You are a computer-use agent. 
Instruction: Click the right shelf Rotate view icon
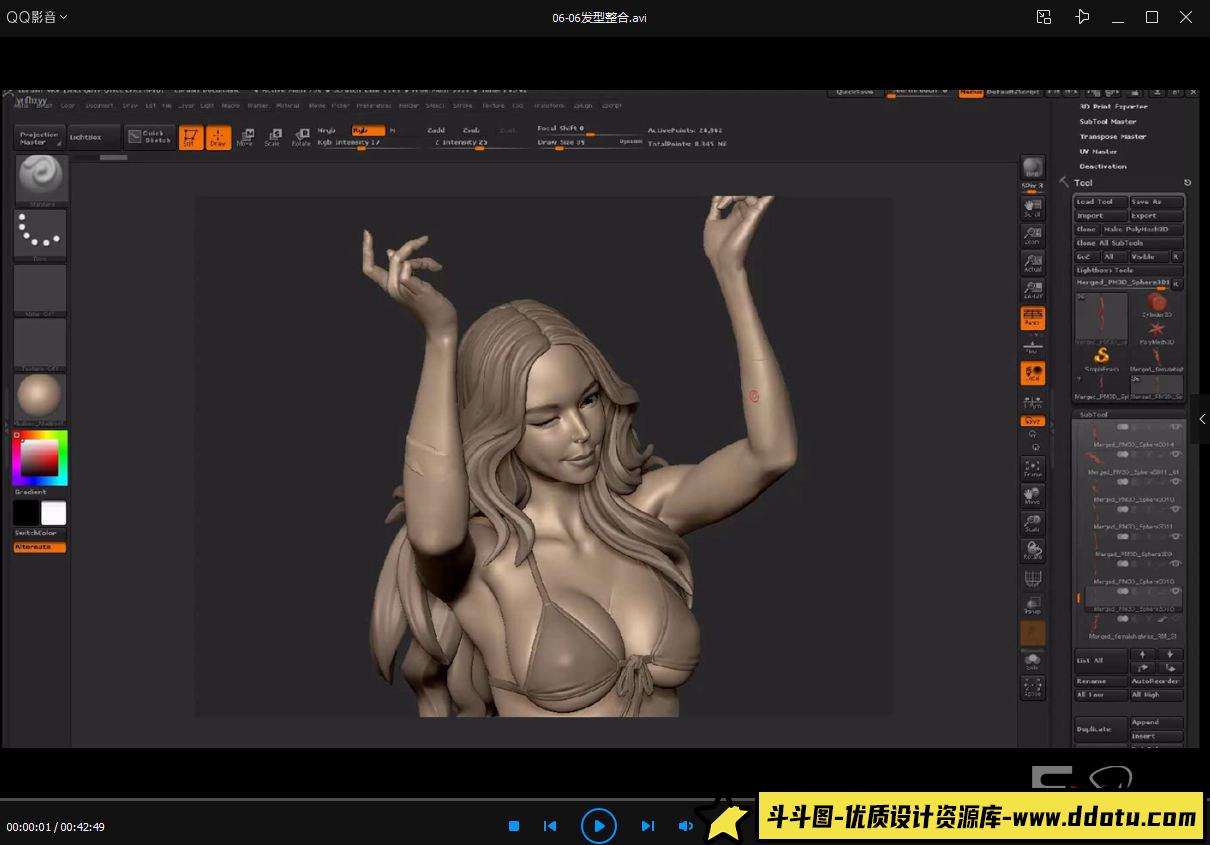(x=1033, y=550)
